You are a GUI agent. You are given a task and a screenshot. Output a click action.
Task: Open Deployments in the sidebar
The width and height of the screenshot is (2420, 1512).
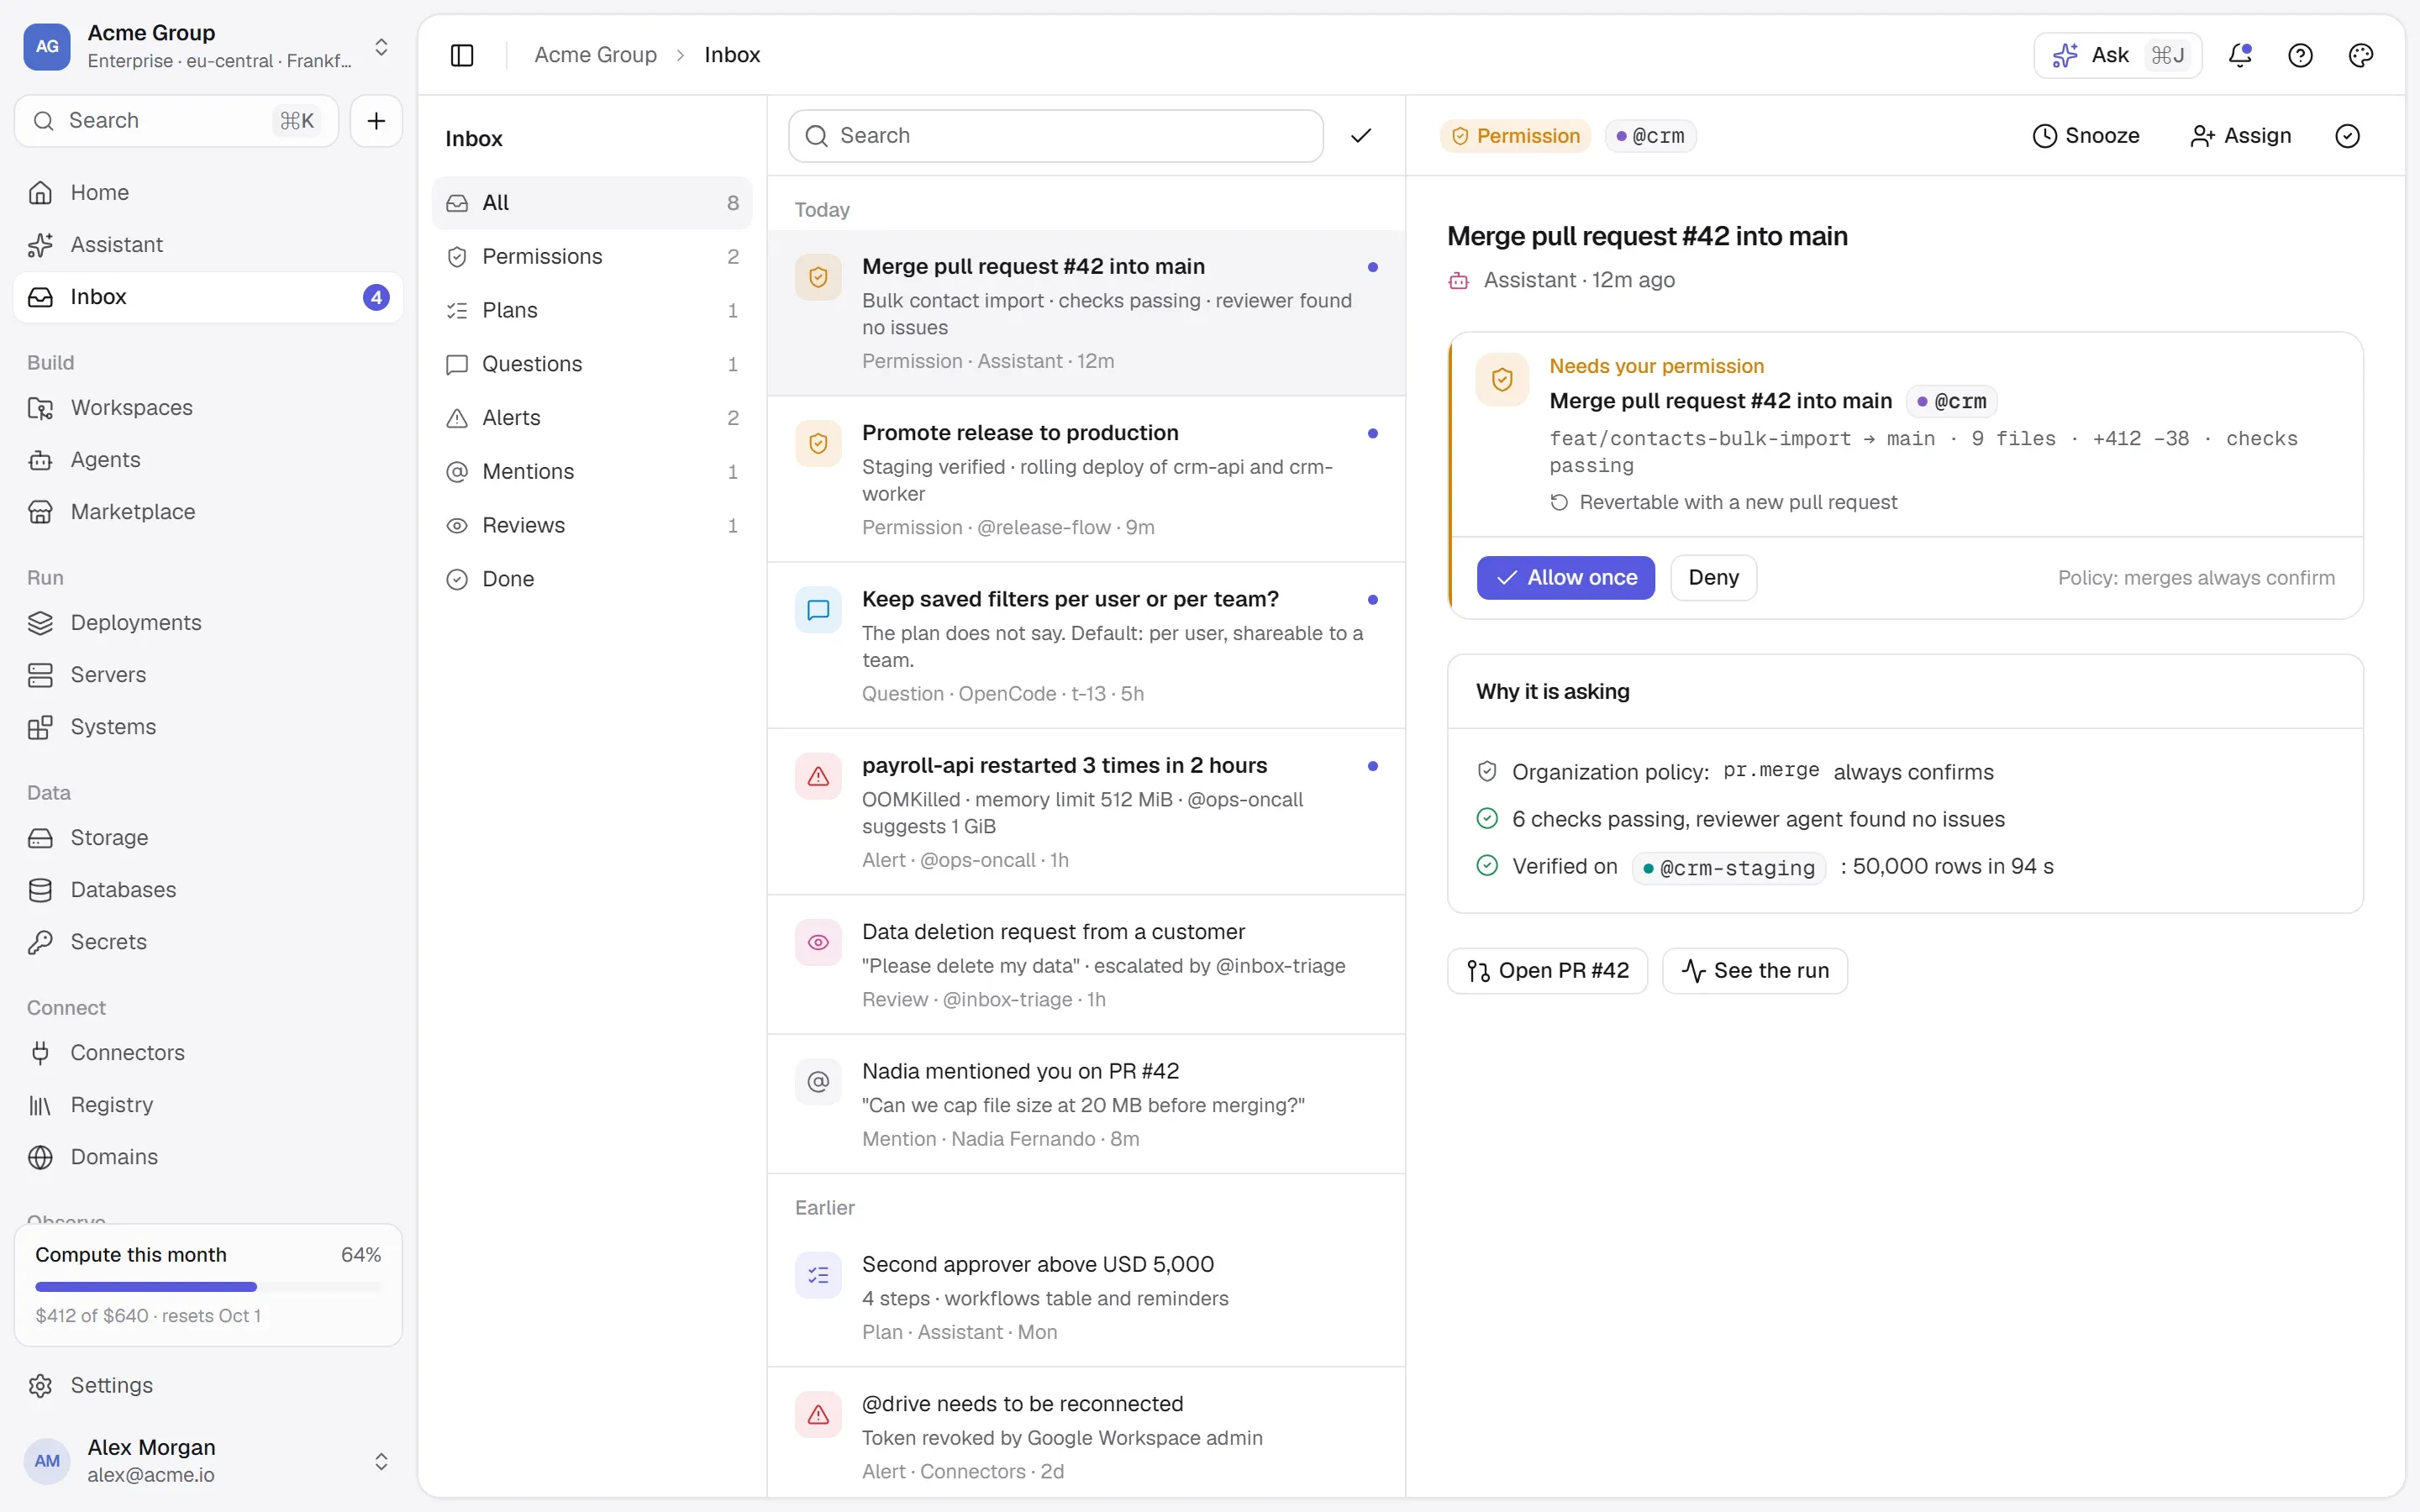(x=208, y=623)
